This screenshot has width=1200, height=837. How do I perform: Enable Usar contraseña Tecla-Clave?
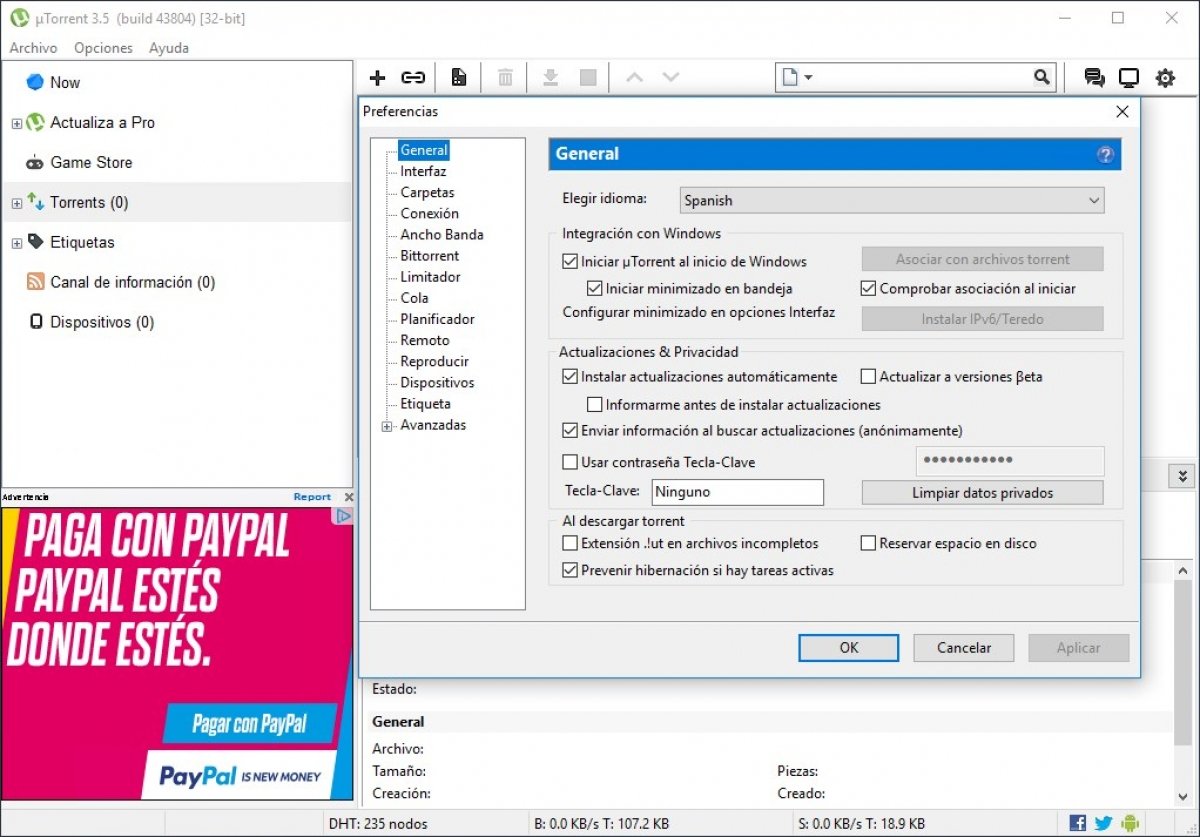(570, 462)
